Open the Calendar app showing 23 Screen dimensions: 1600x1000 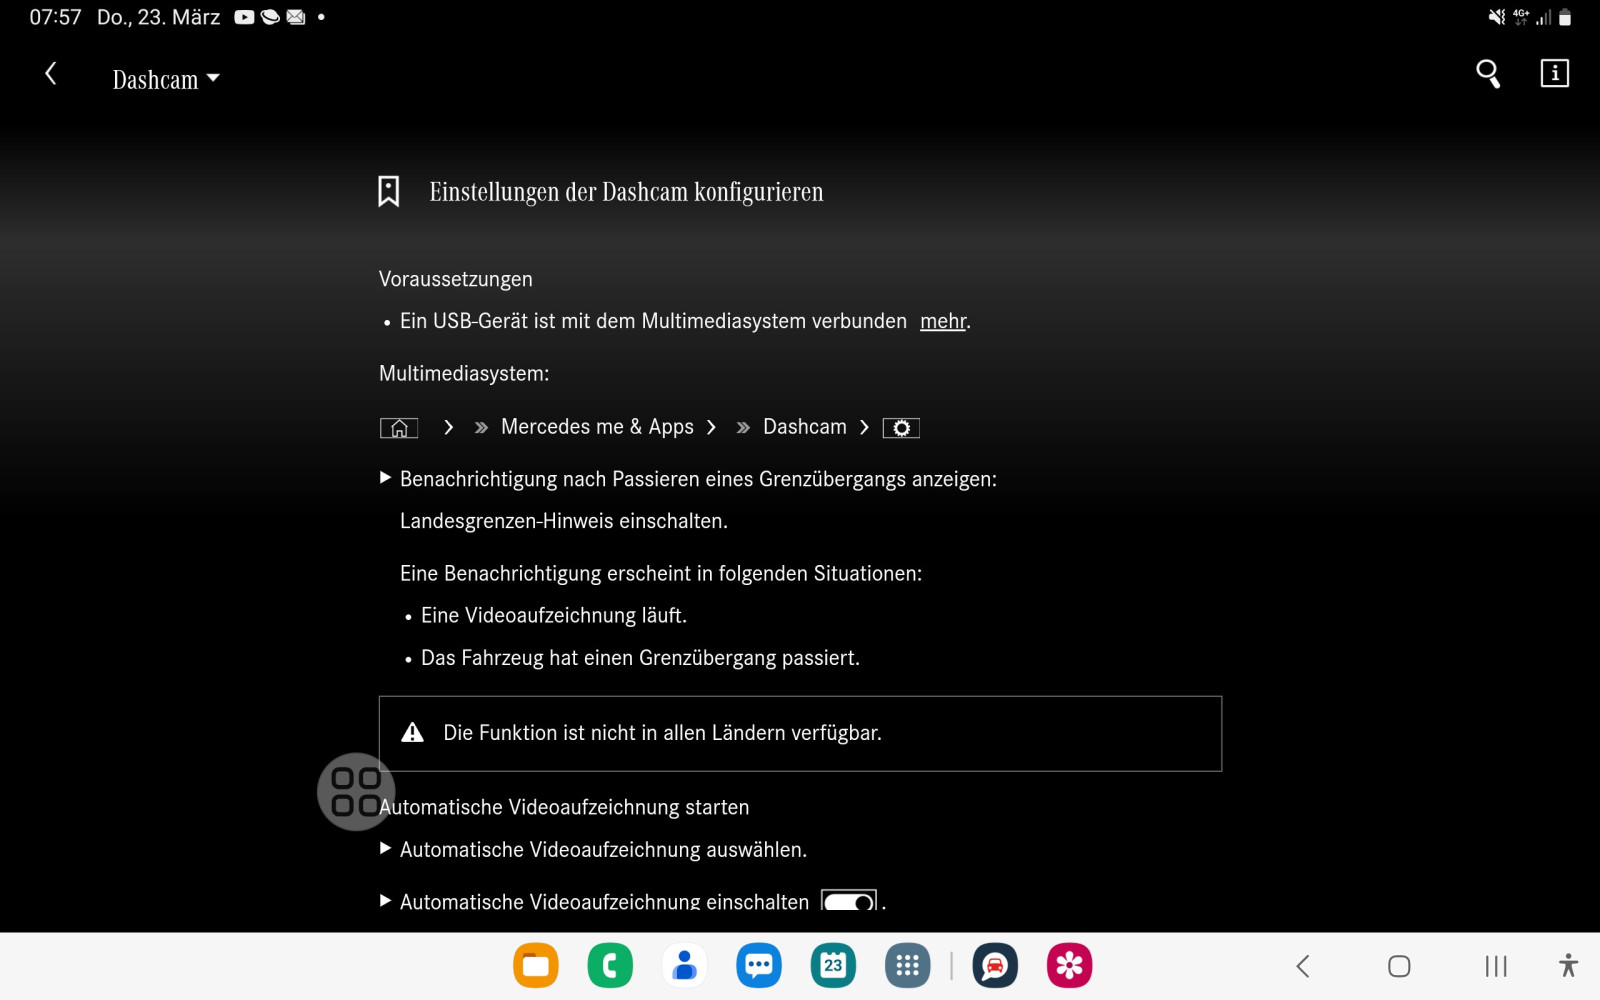coord(833,966)
